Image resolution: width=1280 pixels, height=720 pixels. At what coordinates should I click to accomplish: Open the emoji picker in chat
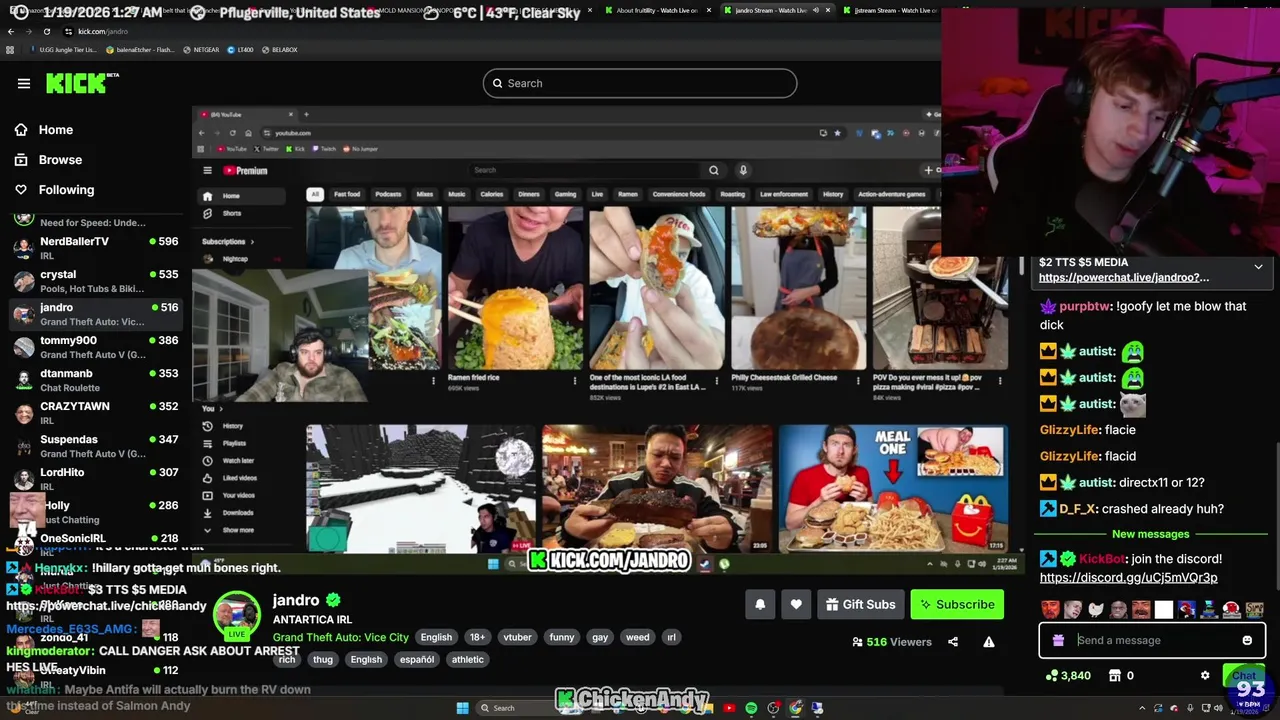tap(1247, 640)
